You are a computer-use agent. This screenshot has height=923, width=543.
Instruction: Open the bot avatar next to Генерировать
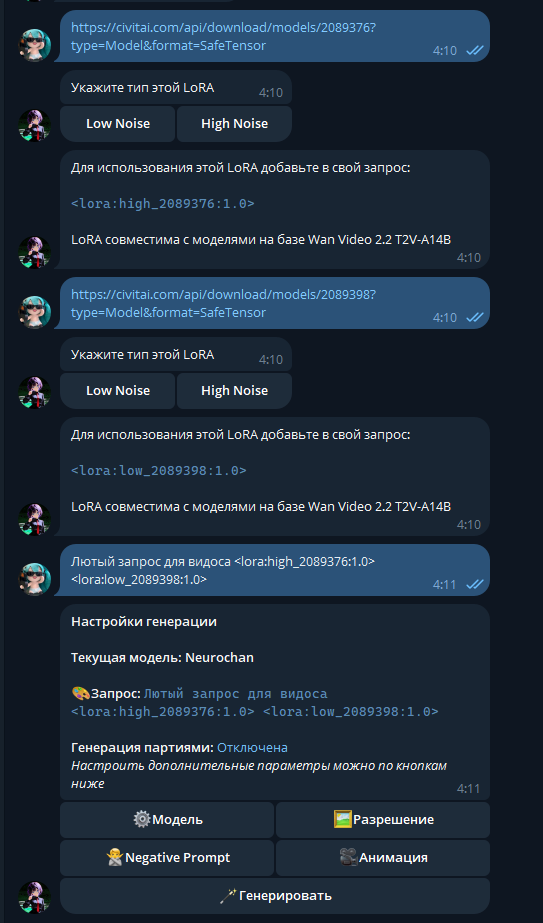click(x=35, y=897)
